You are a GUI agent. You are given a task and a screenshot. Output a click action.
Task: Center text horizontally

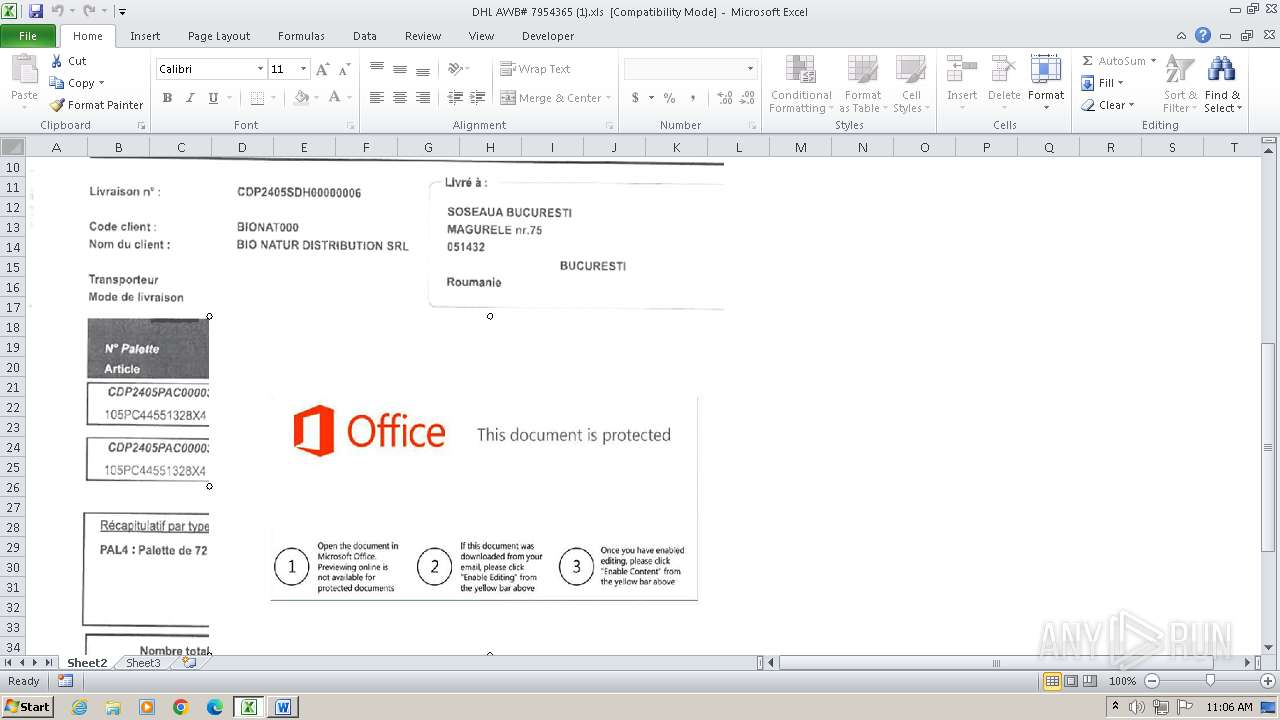pyautogui.click(x=400, y=98)
